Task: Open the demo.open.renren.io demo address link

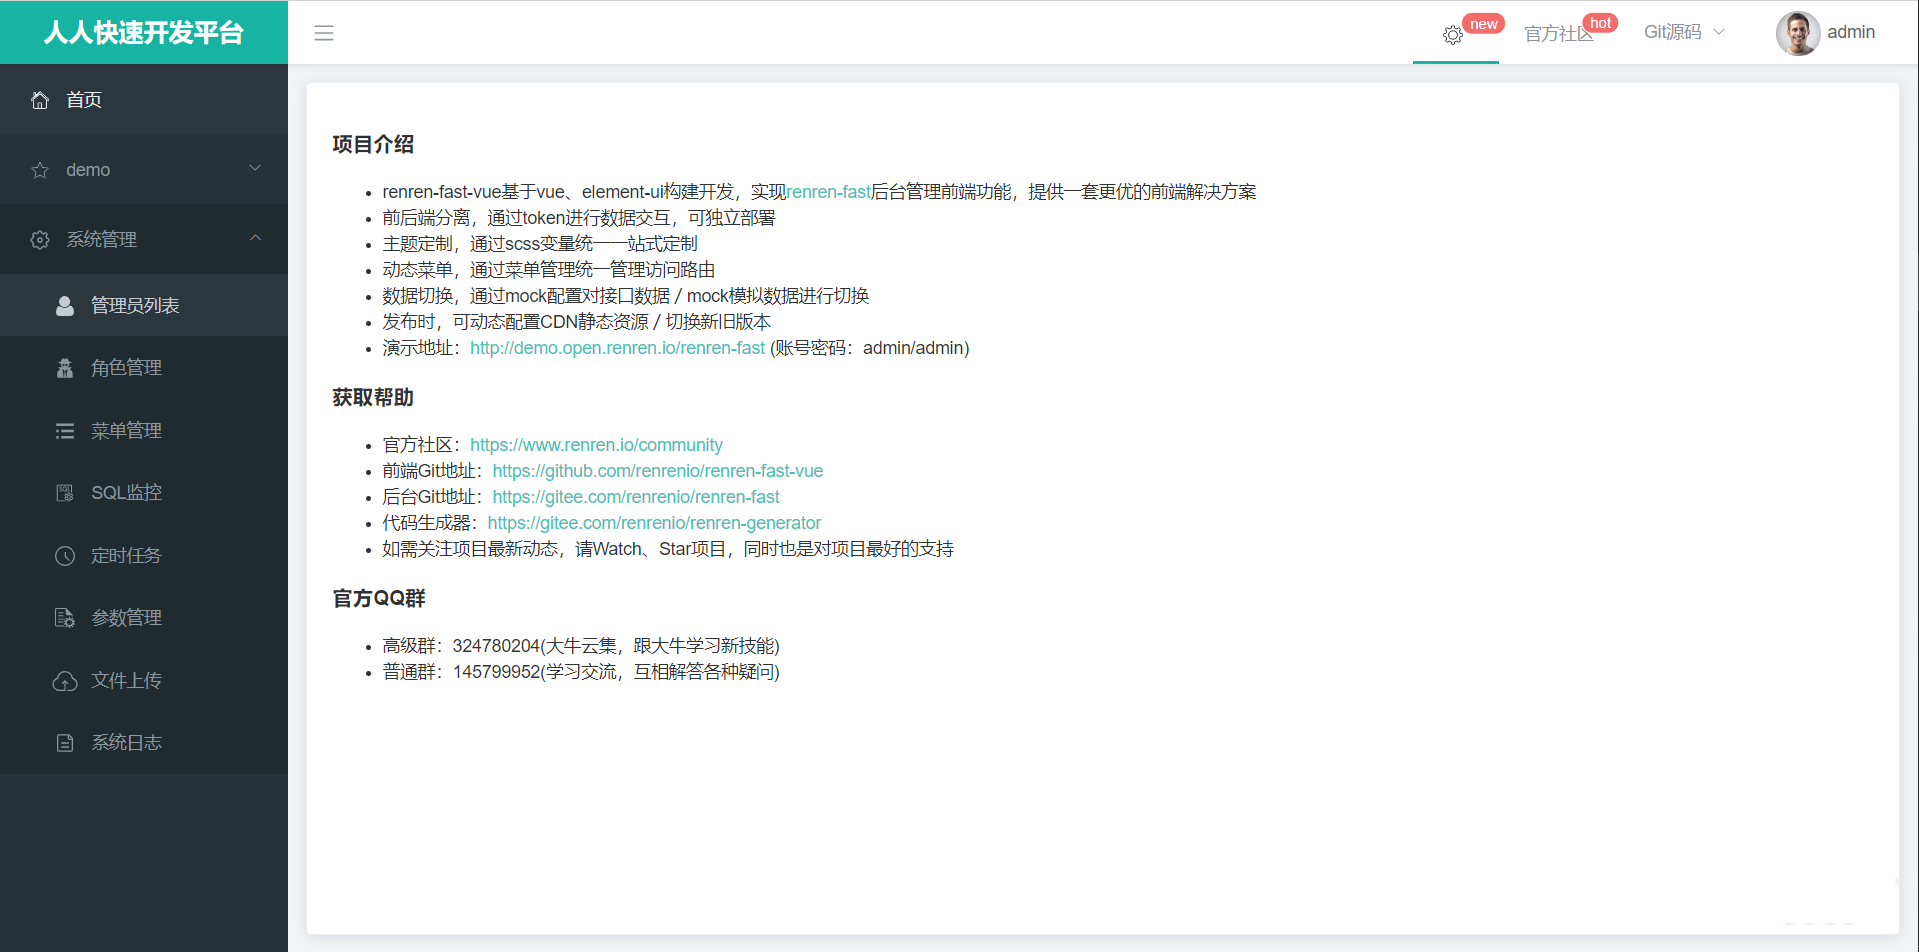Action: click(x=617, y=348)
